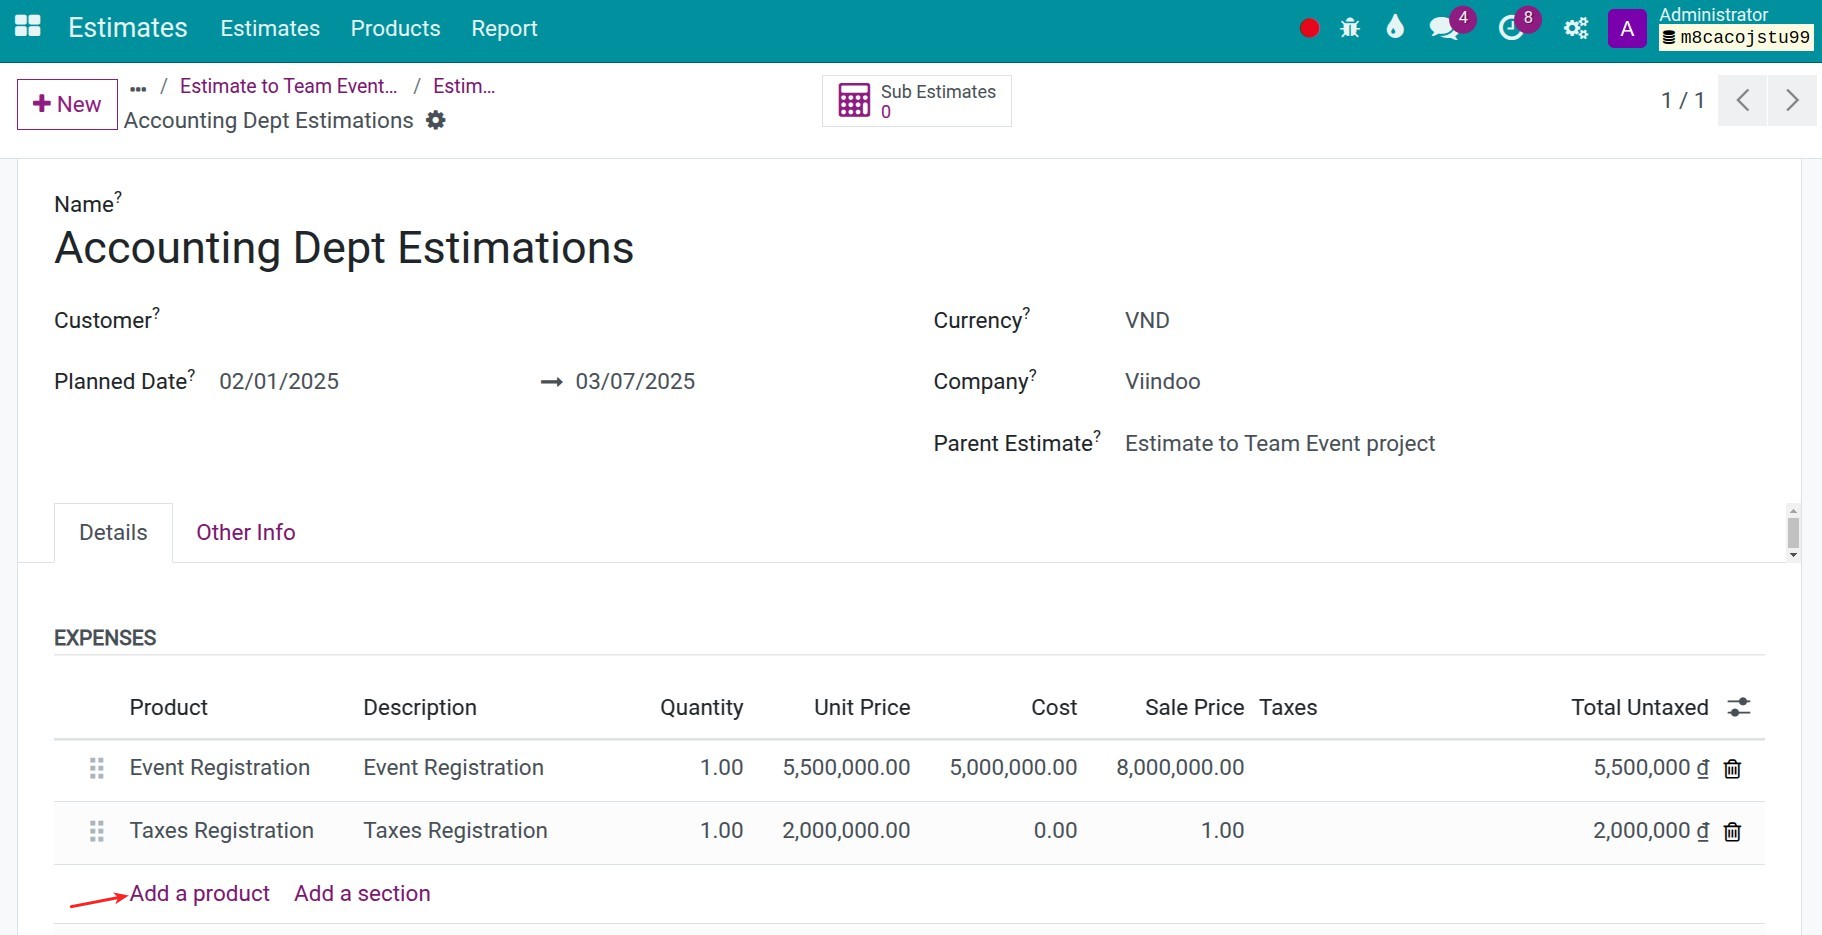Open activities clock icon with badge 8
This screenshot has height=935, width=1822.
[1511, 28]
